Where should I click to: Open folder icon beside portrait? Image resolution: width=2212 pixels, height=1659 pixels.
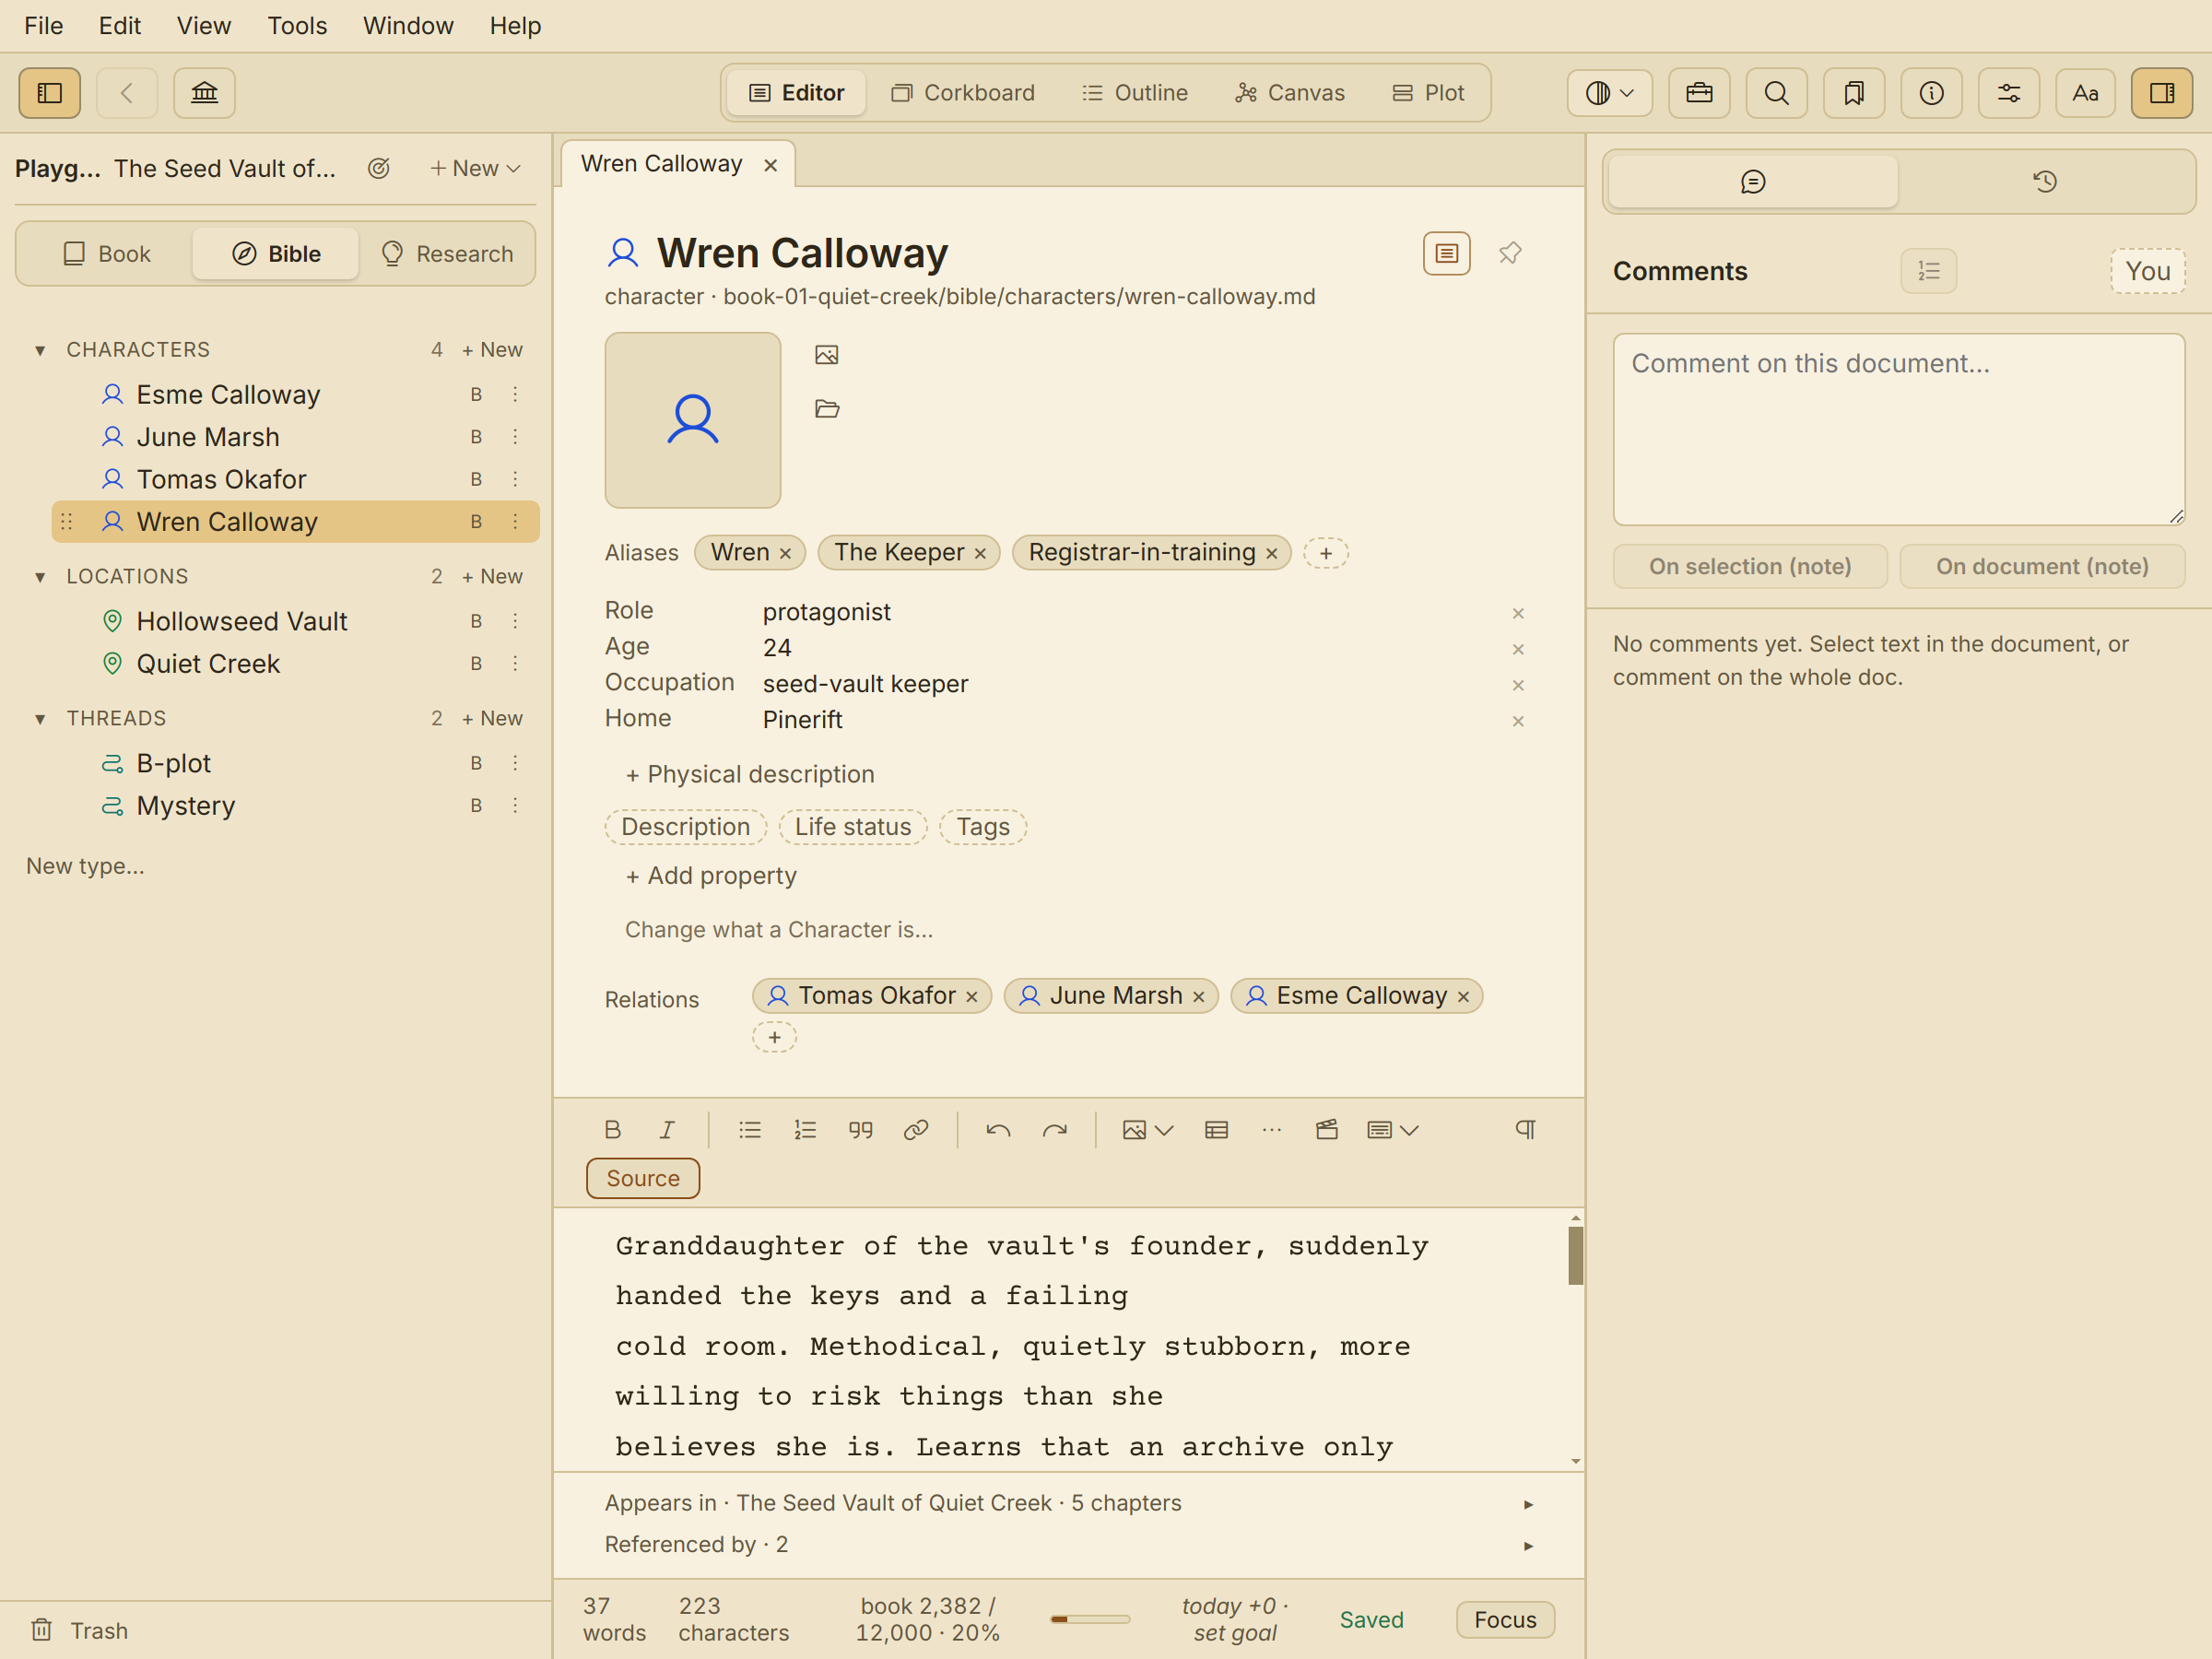tap(827, 409)
